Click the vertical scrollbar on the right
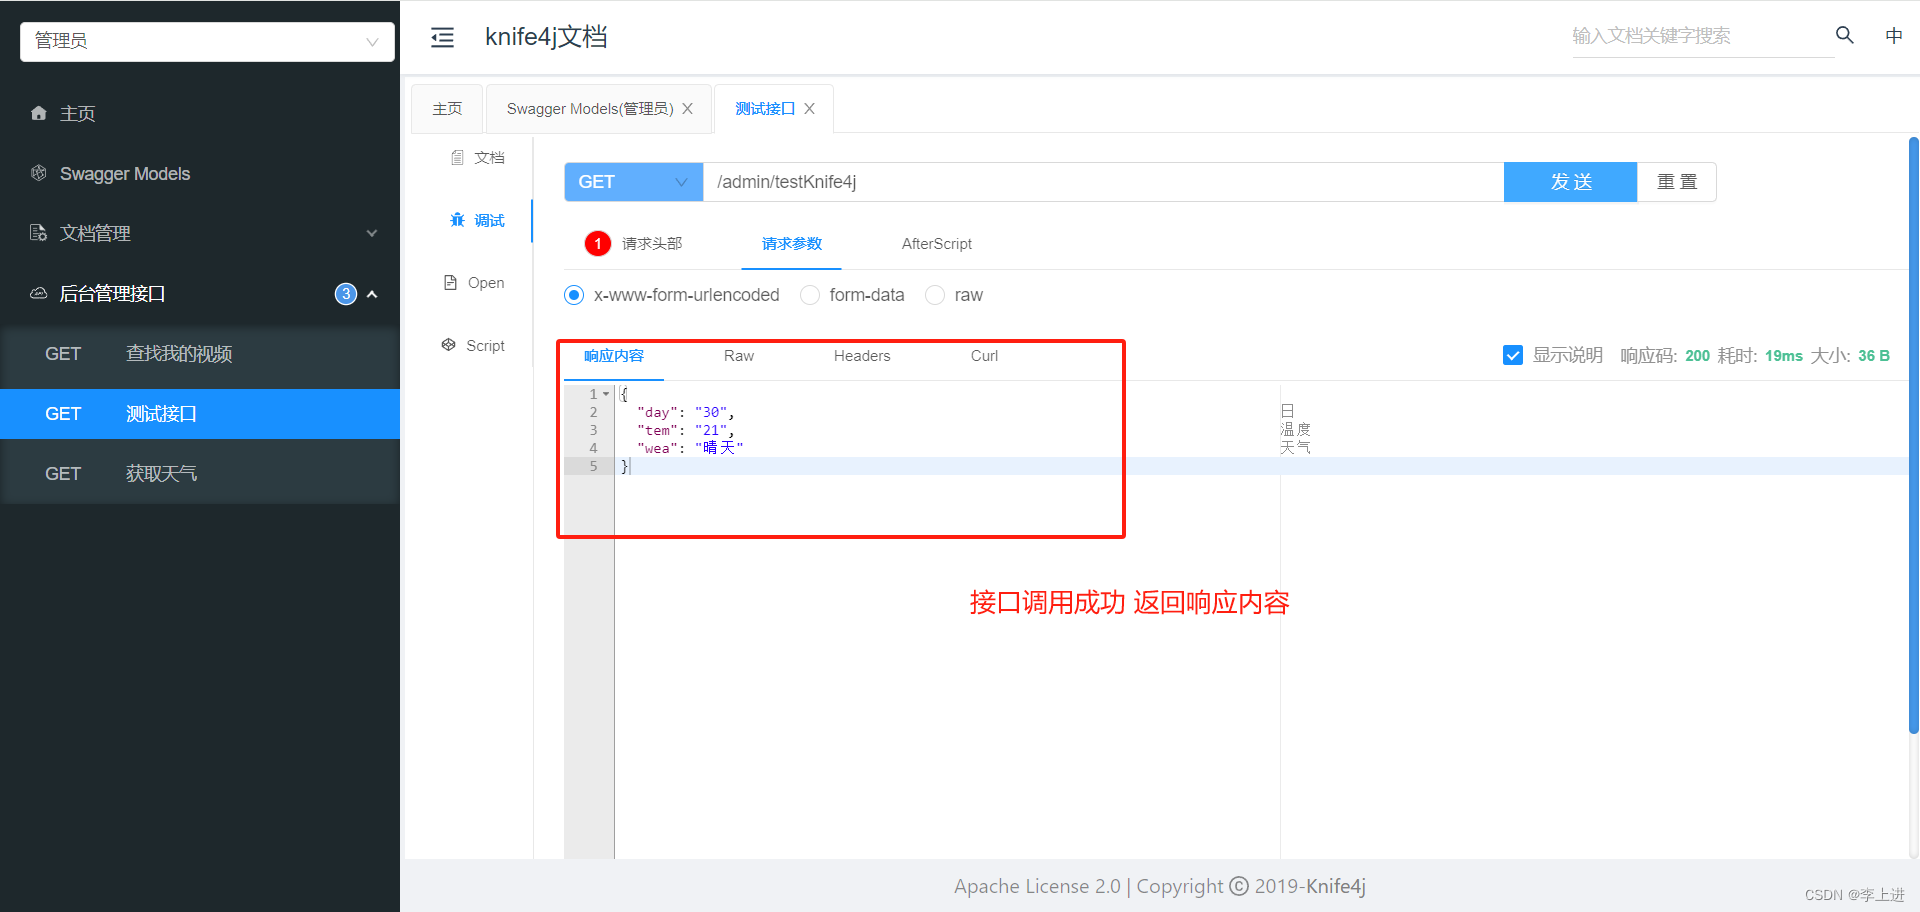This screenshot has width=1920, height=912. (x=1914, y=435)
